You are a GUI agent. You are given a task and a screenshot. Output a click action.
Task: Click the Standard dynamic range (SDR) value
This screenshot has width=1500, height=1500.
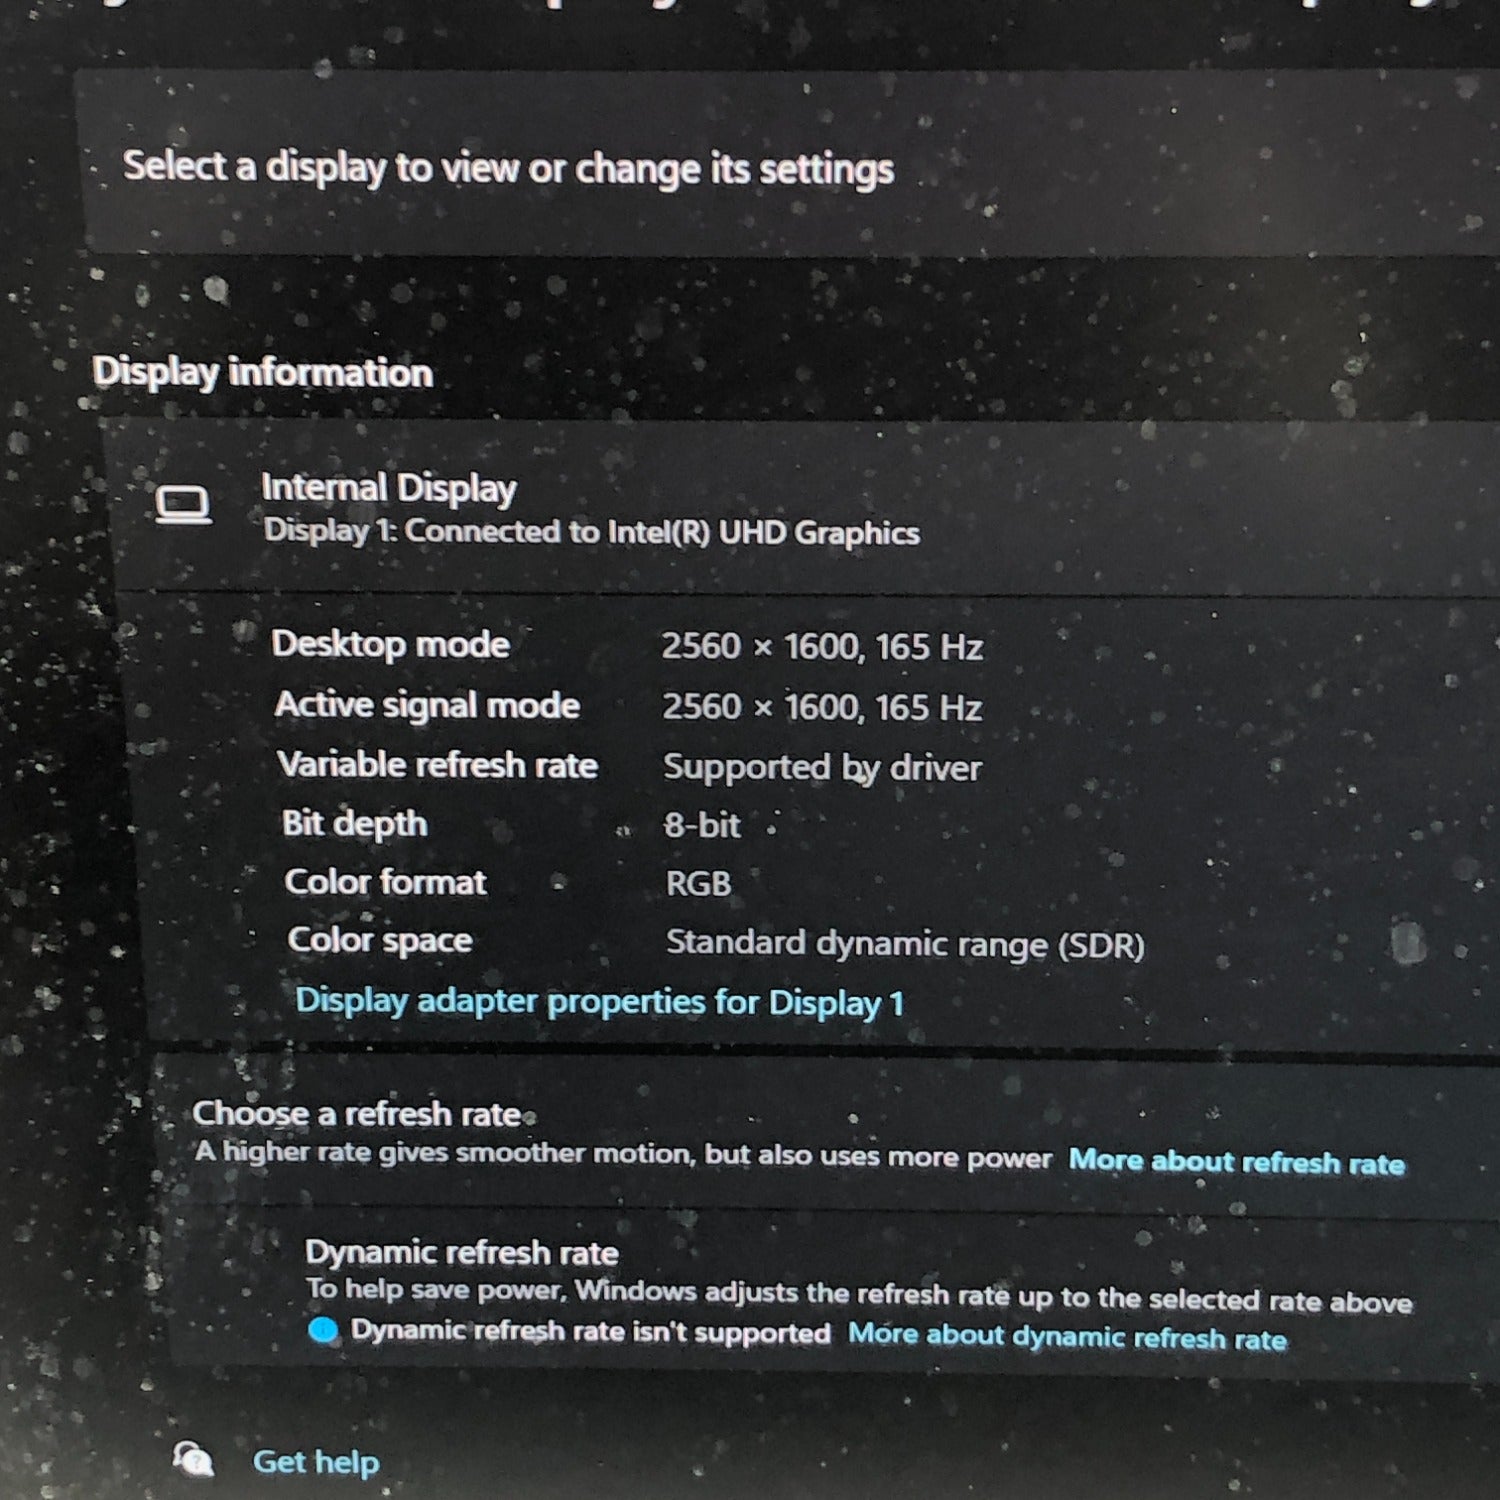[x=904, y=944]
